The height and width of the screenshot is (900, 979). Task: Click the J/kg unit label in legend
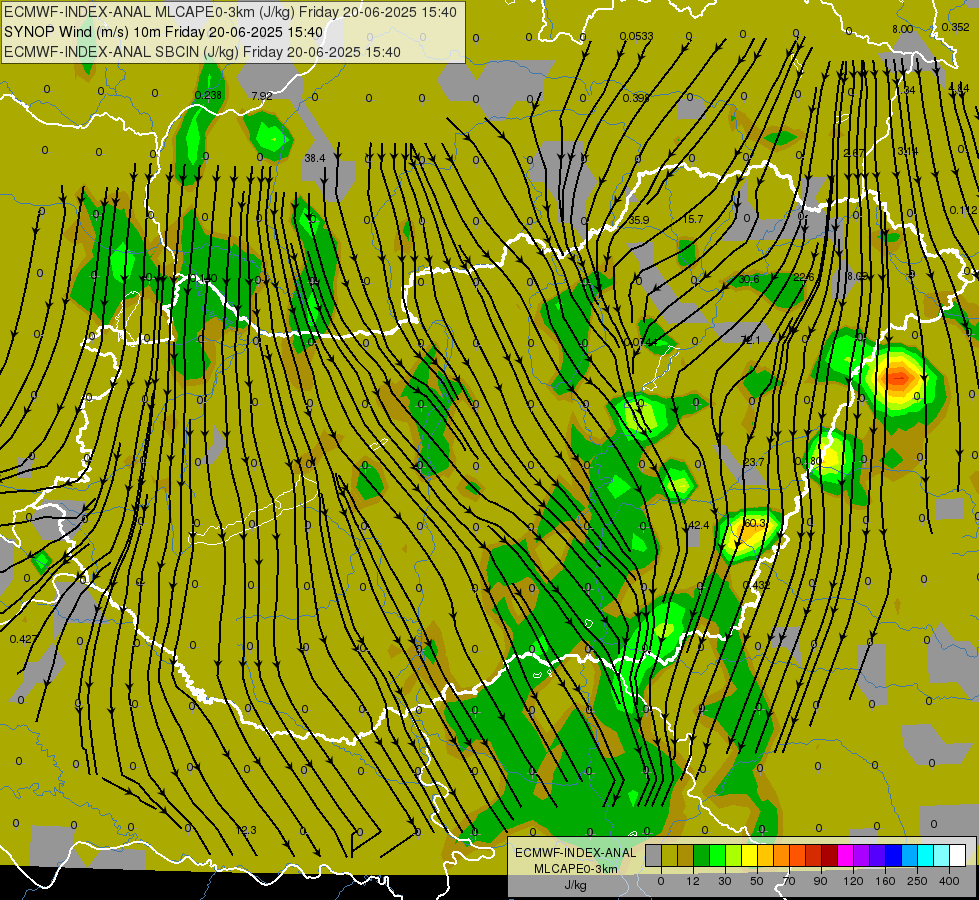pyautogui.click(x=575, y=885)
